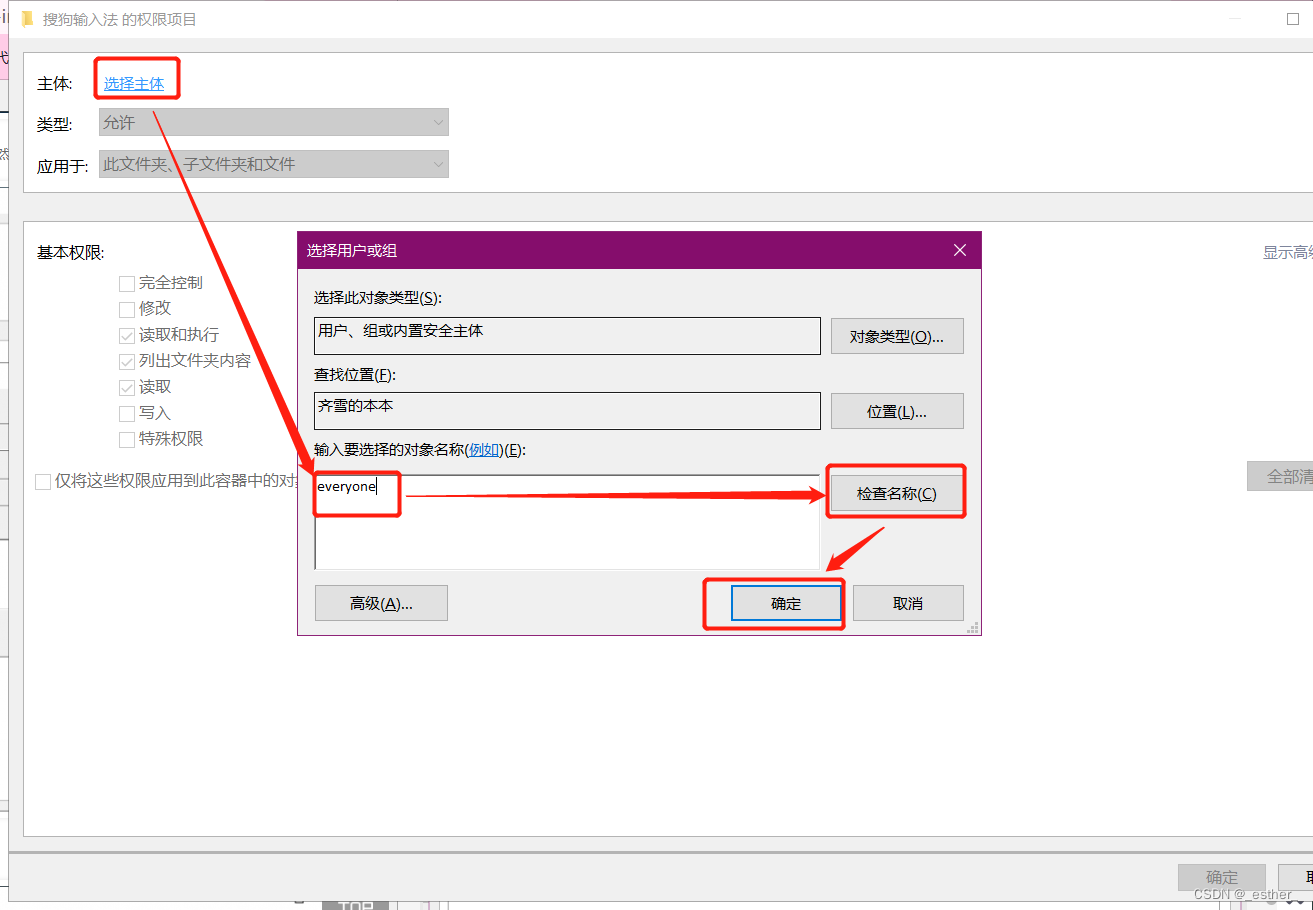The image size is (1313, 910).
Task: Click the 选择主体 link
Action: [x=134, y=84]
